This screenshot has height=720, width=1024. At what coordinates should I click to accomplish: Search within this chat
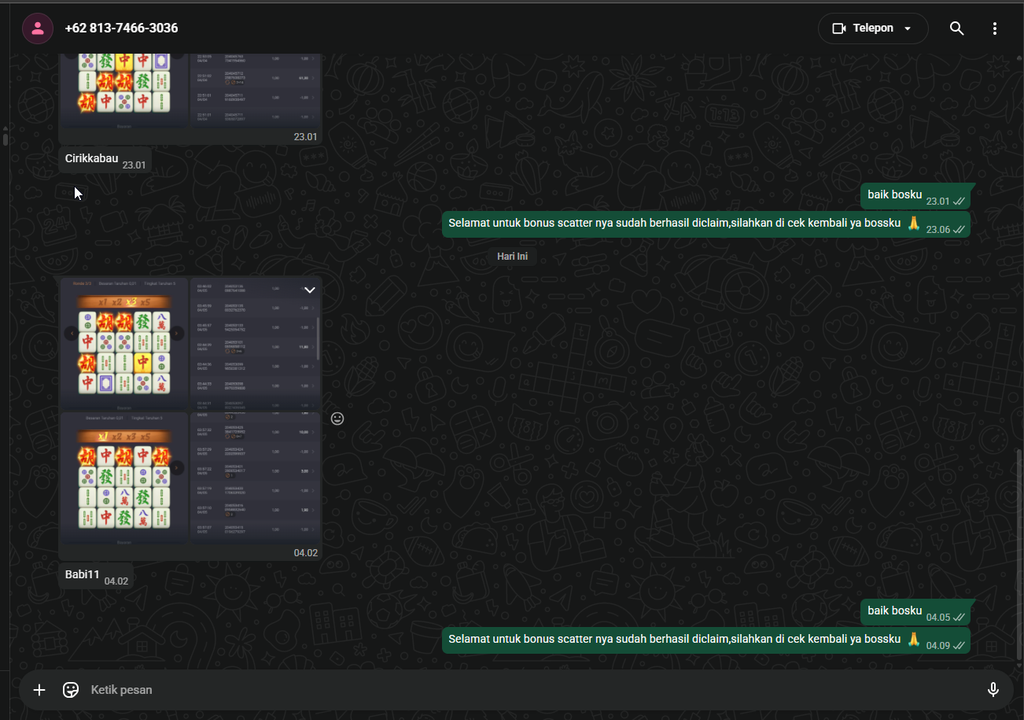pos(957,28)
